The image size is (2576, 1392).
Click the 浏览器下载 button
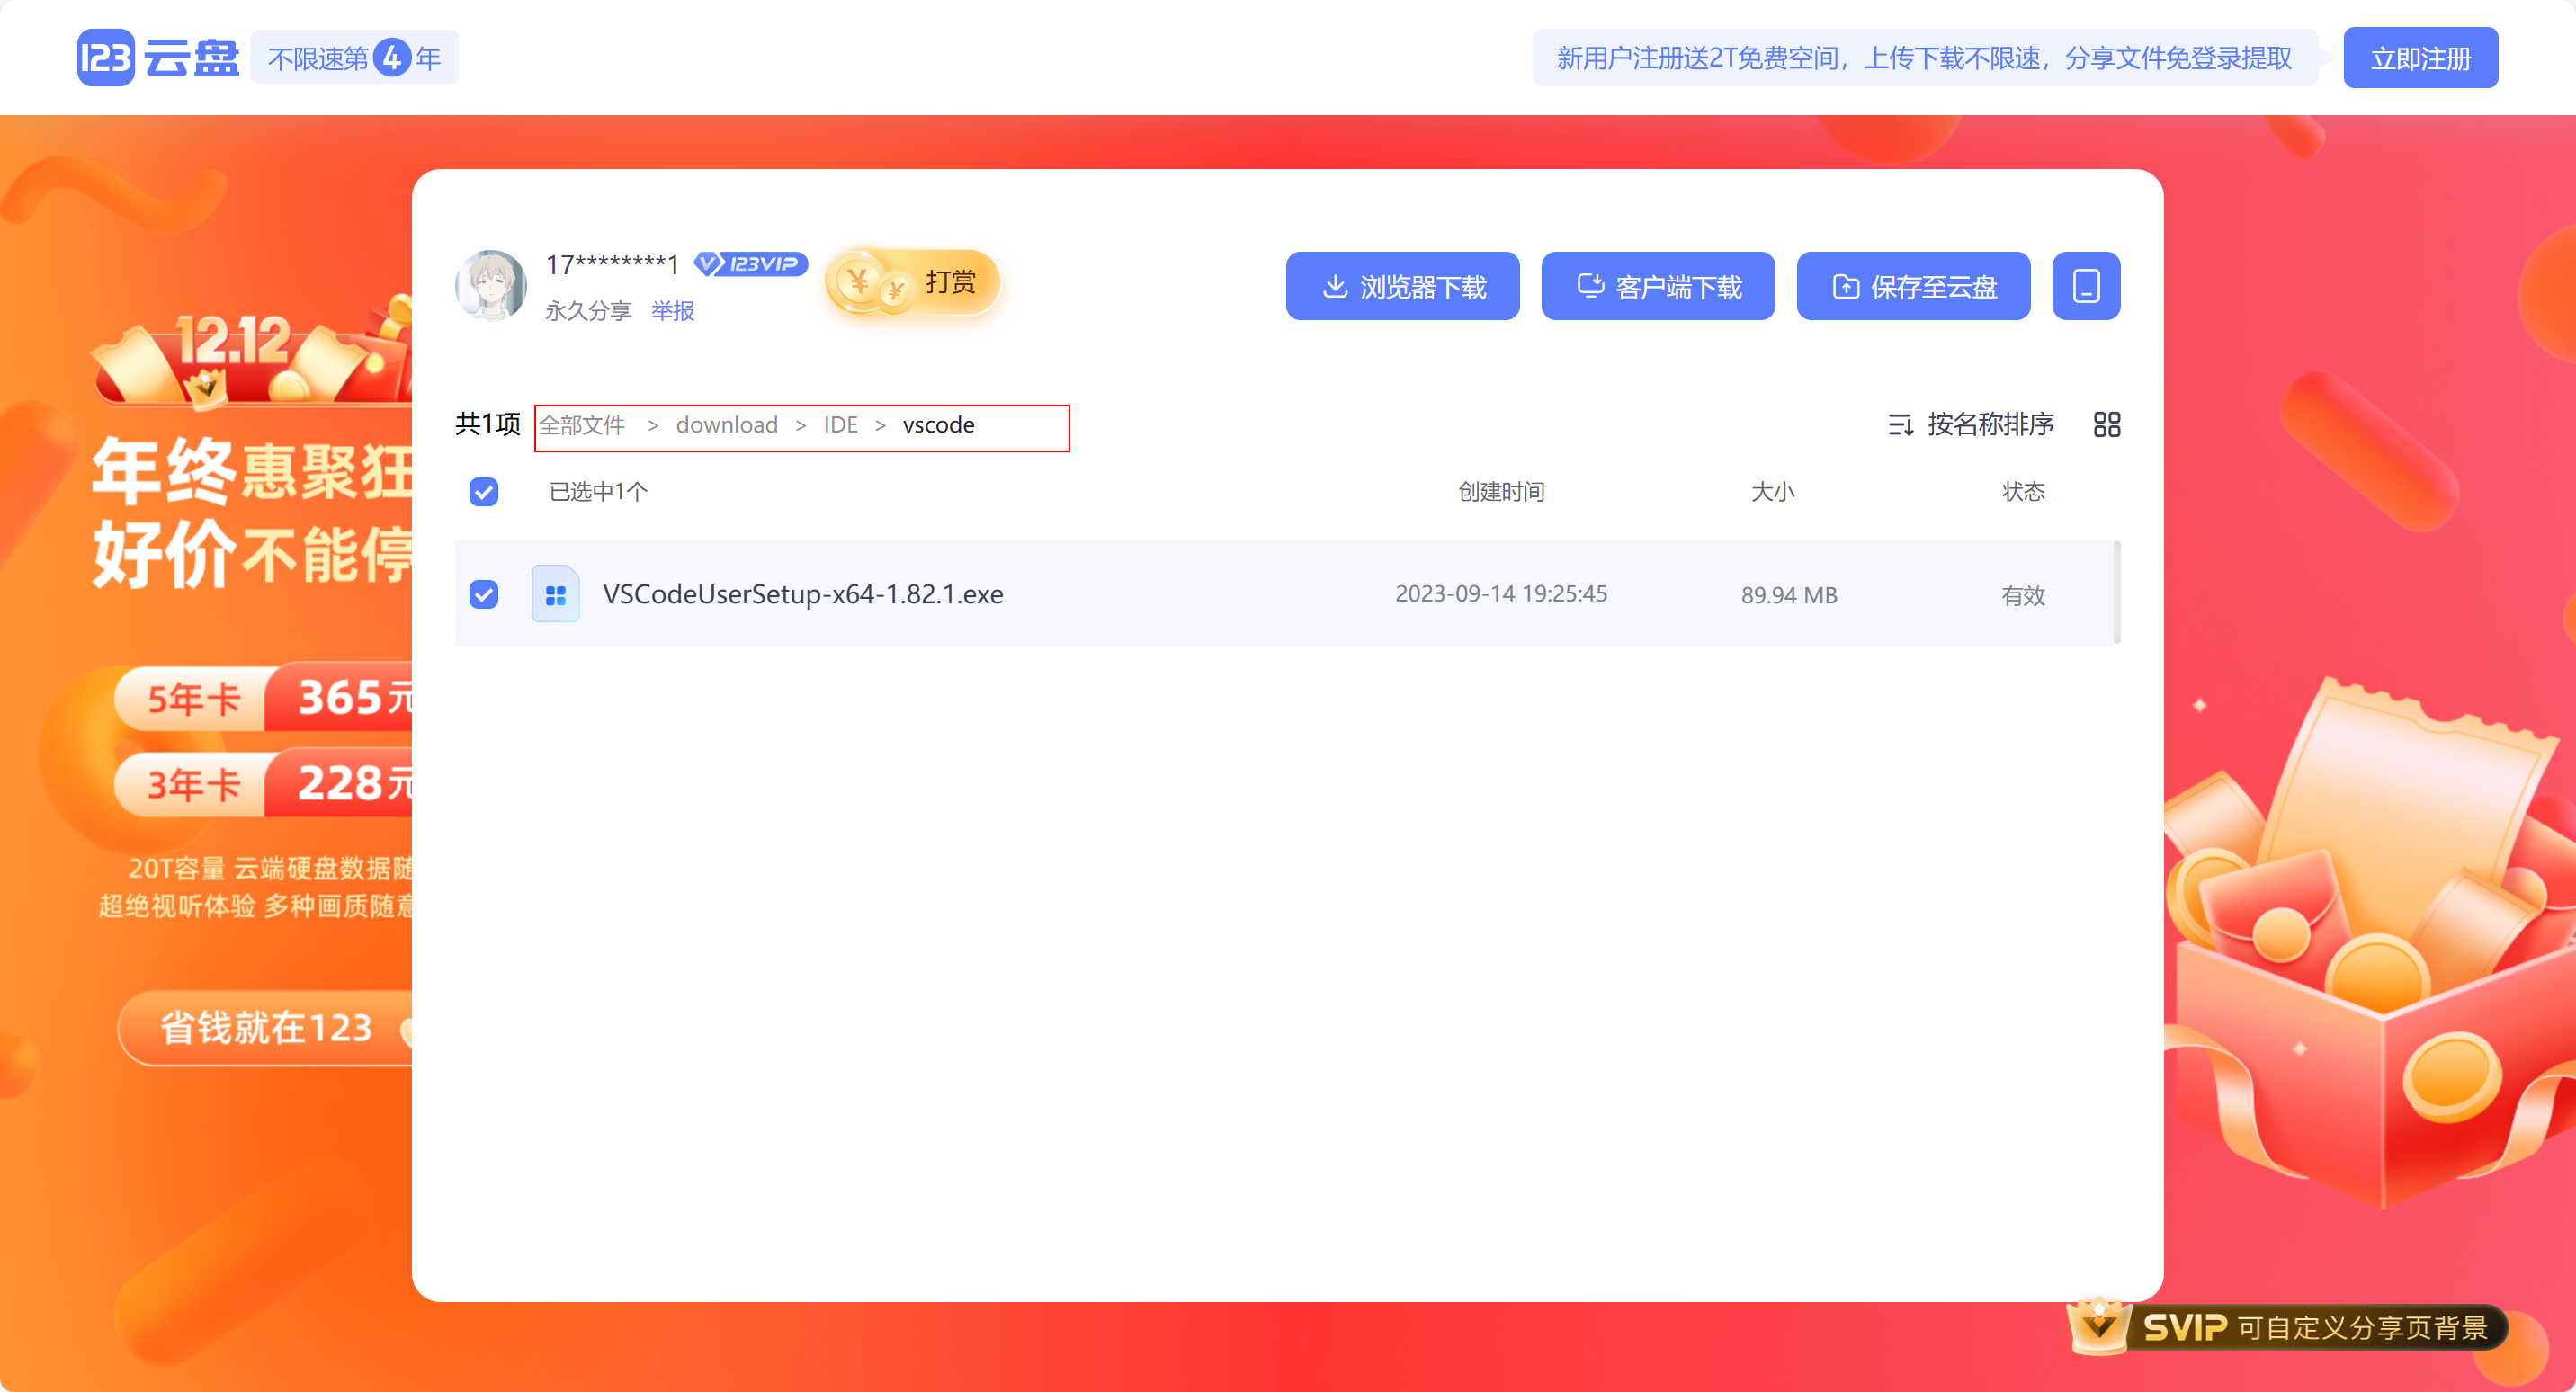click(1402, 286)
